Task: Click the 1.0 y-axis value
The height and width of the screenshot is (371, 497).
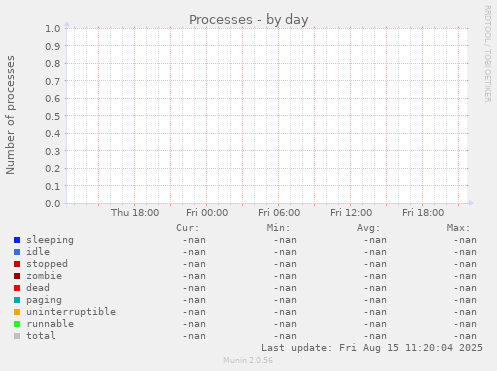Action: pos(53,28)
